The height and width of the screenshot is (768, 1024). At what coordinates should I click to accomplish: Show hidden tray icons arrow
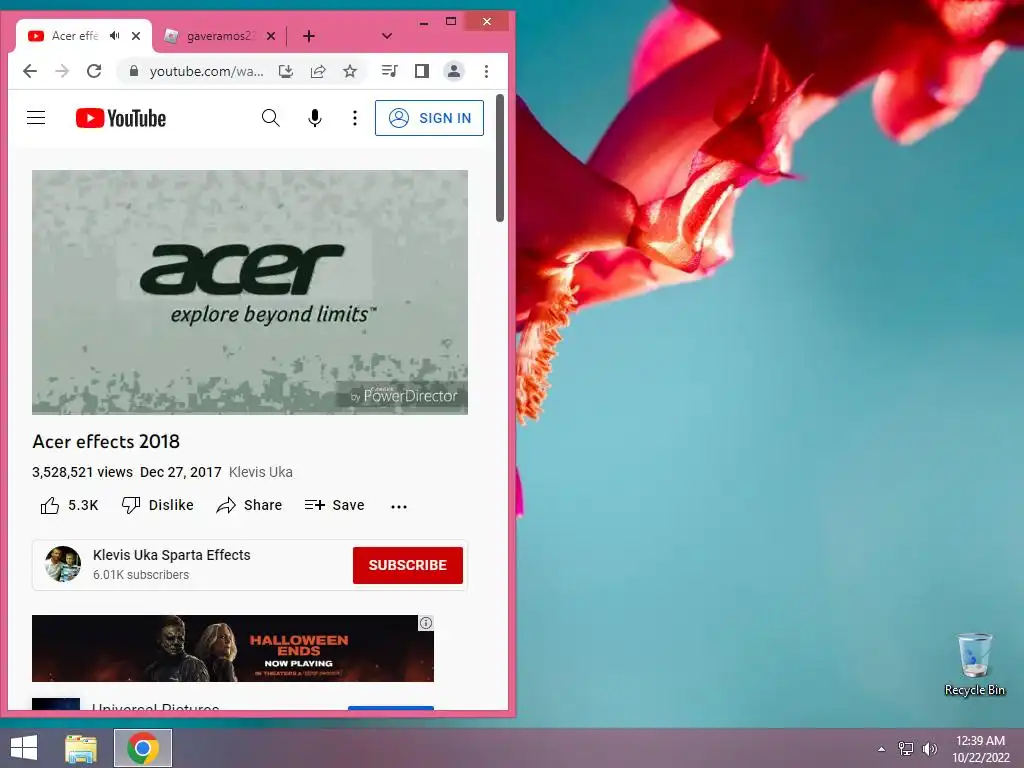point(882,749)
